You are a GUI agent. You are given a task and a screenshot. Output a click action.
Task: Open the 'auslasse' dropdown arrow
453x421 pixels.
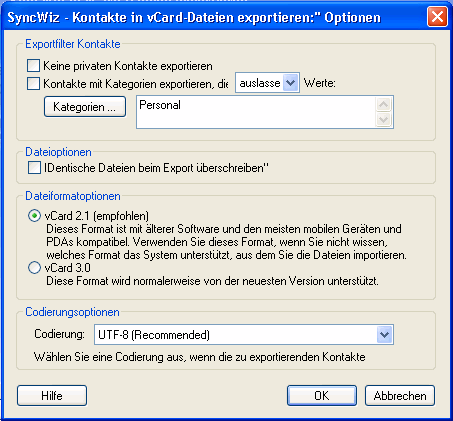point(290,83)
